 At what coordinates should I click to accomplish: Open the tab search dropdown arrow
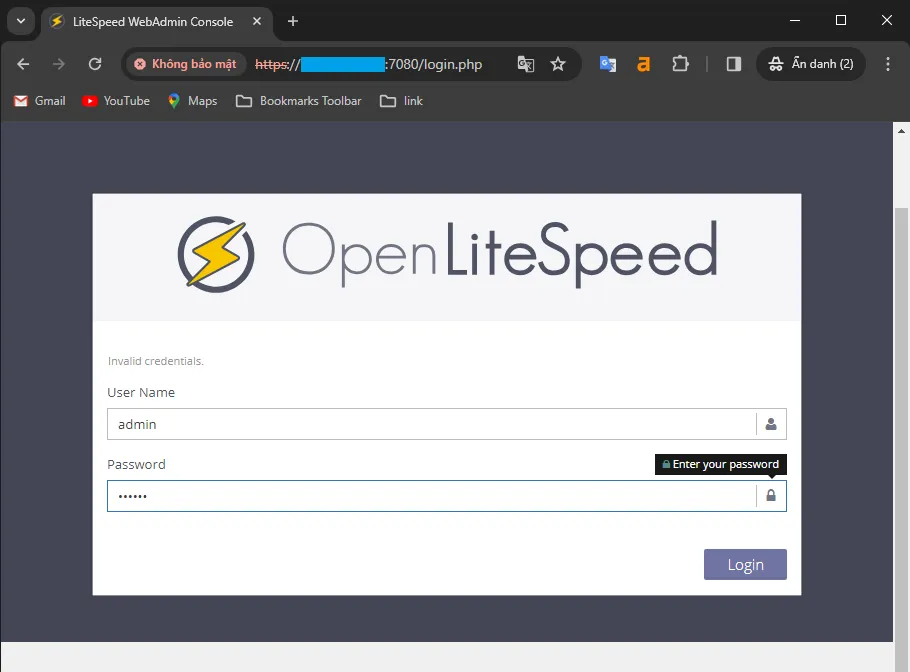[x=21, y=21]
